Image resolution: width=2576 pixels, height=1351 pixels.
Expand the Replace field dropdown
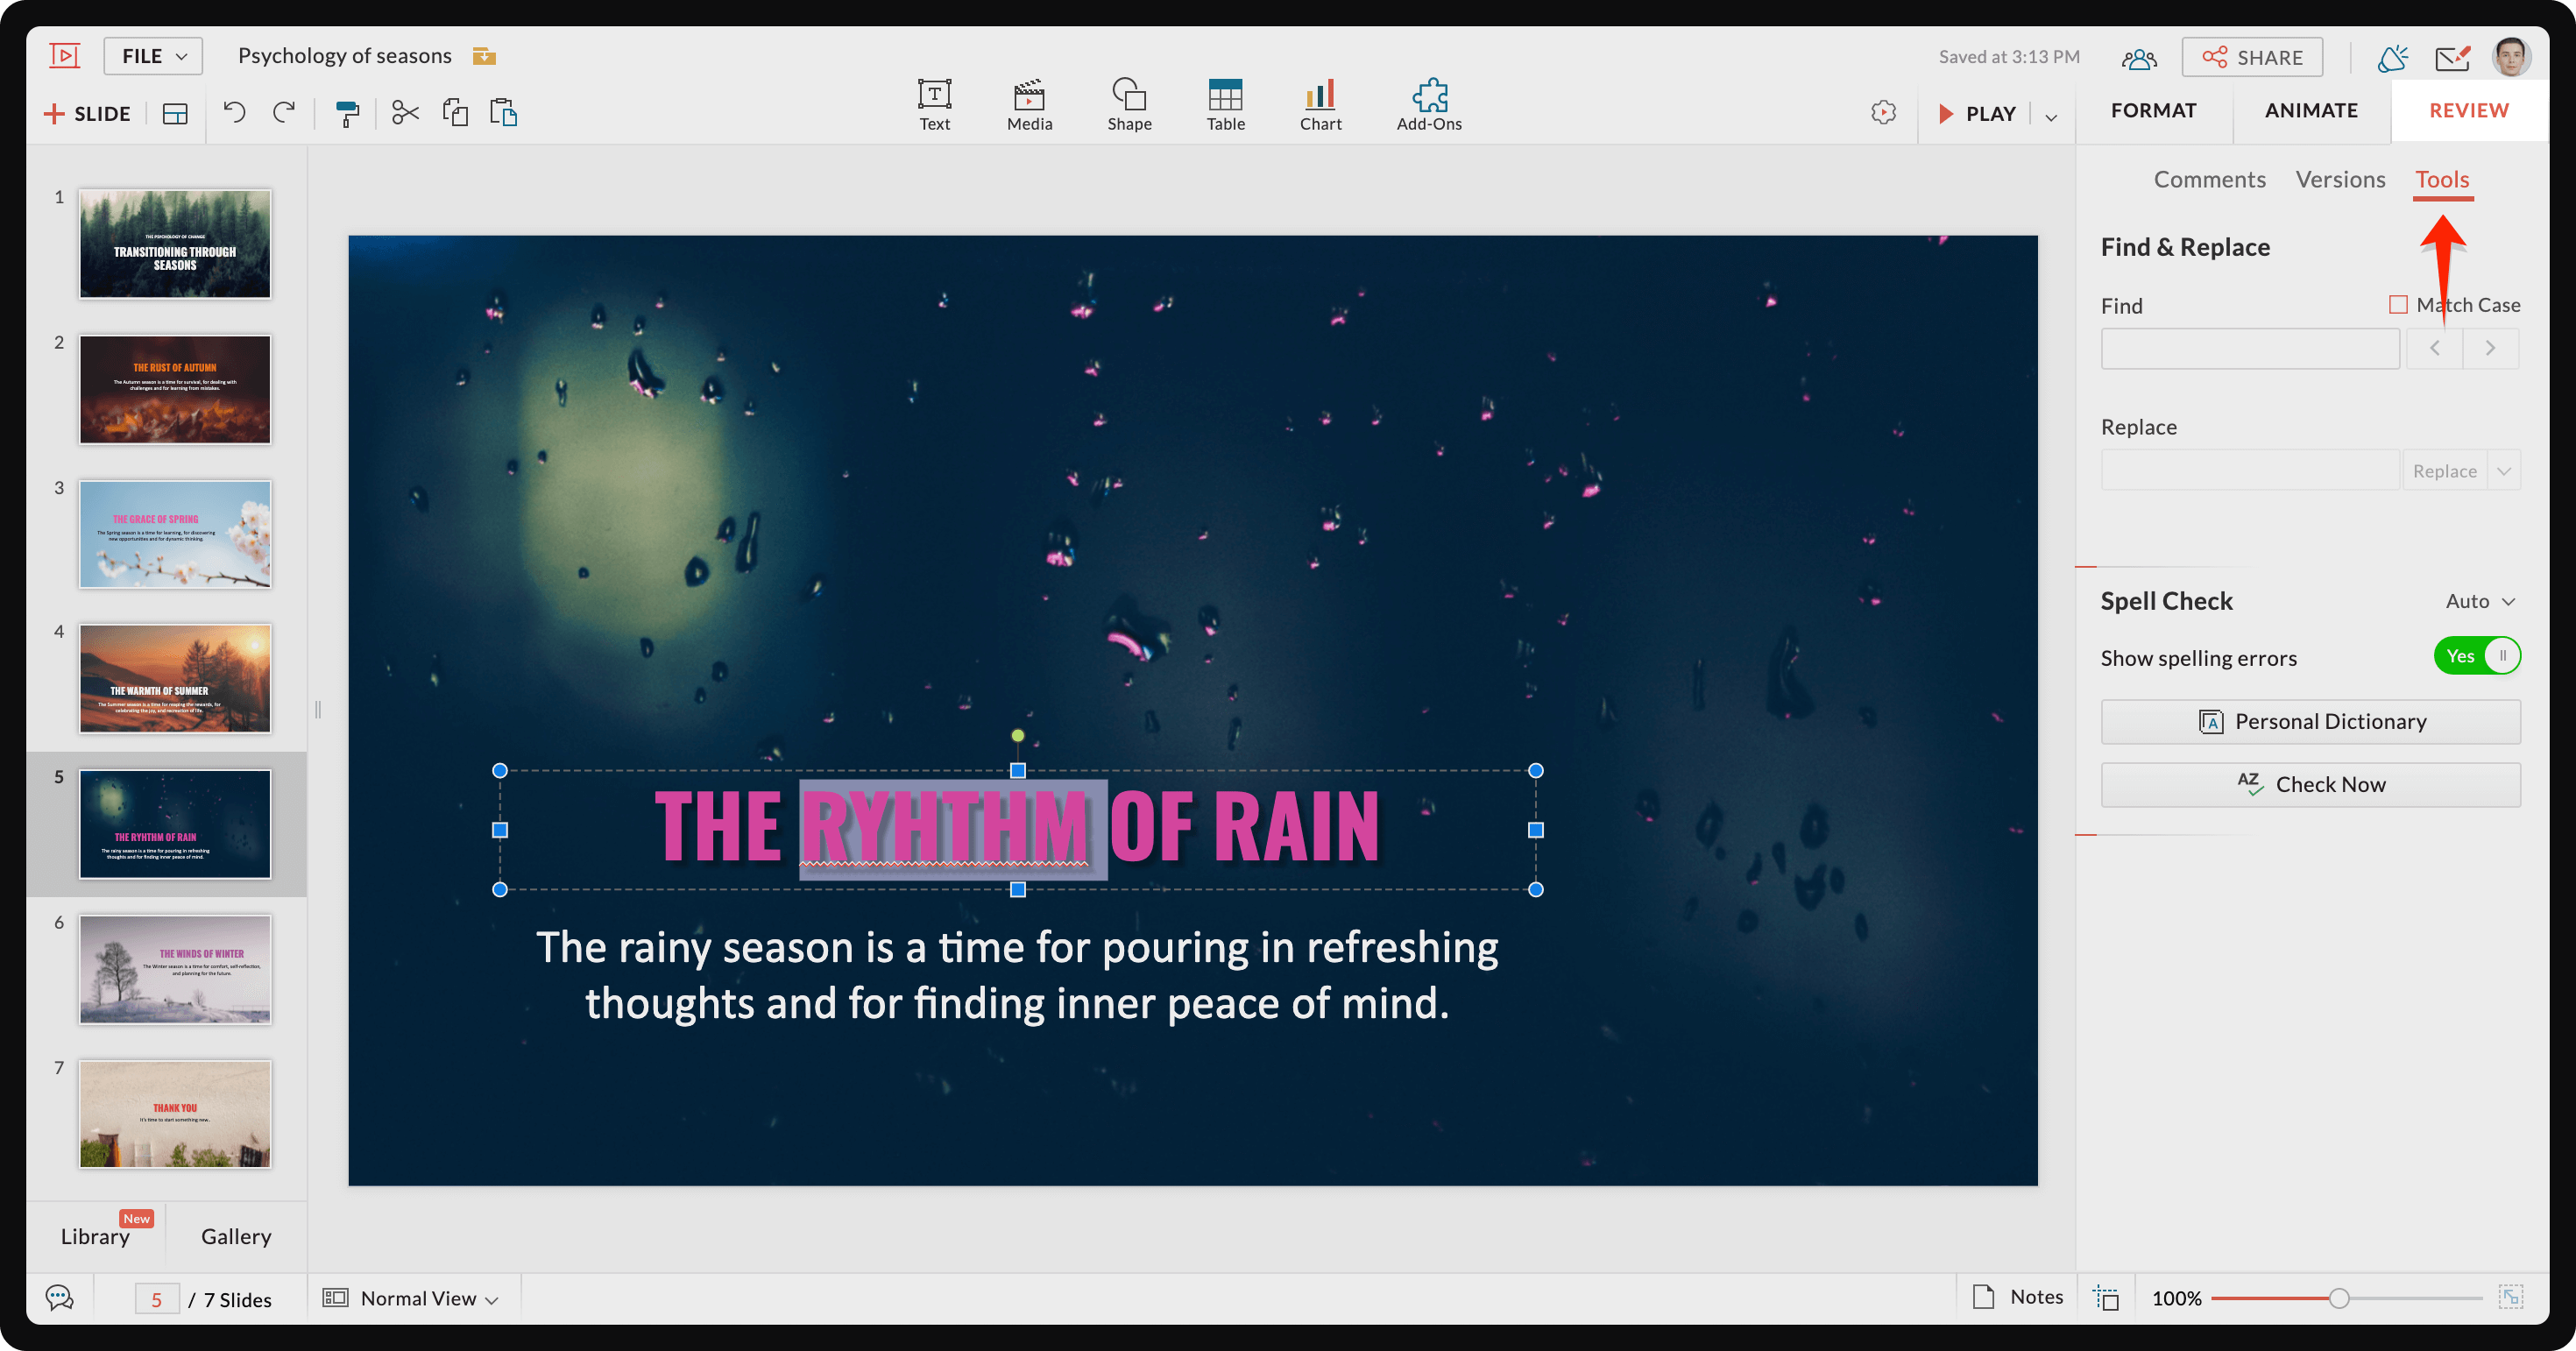[2504, 472]
